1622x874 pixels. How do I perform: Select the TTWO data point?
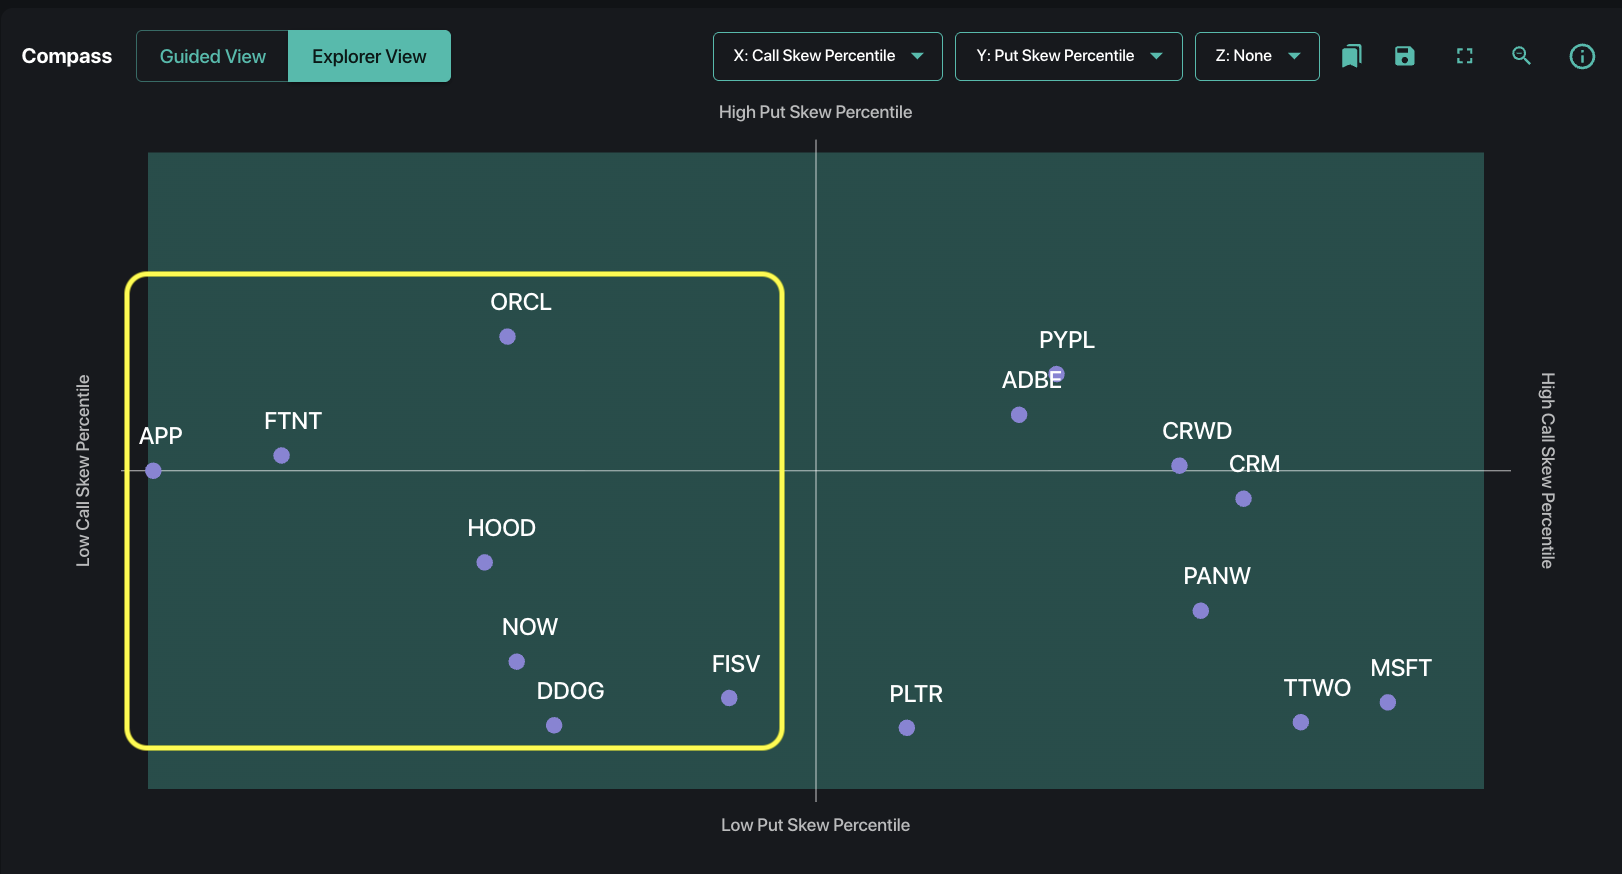point(1300,722)
